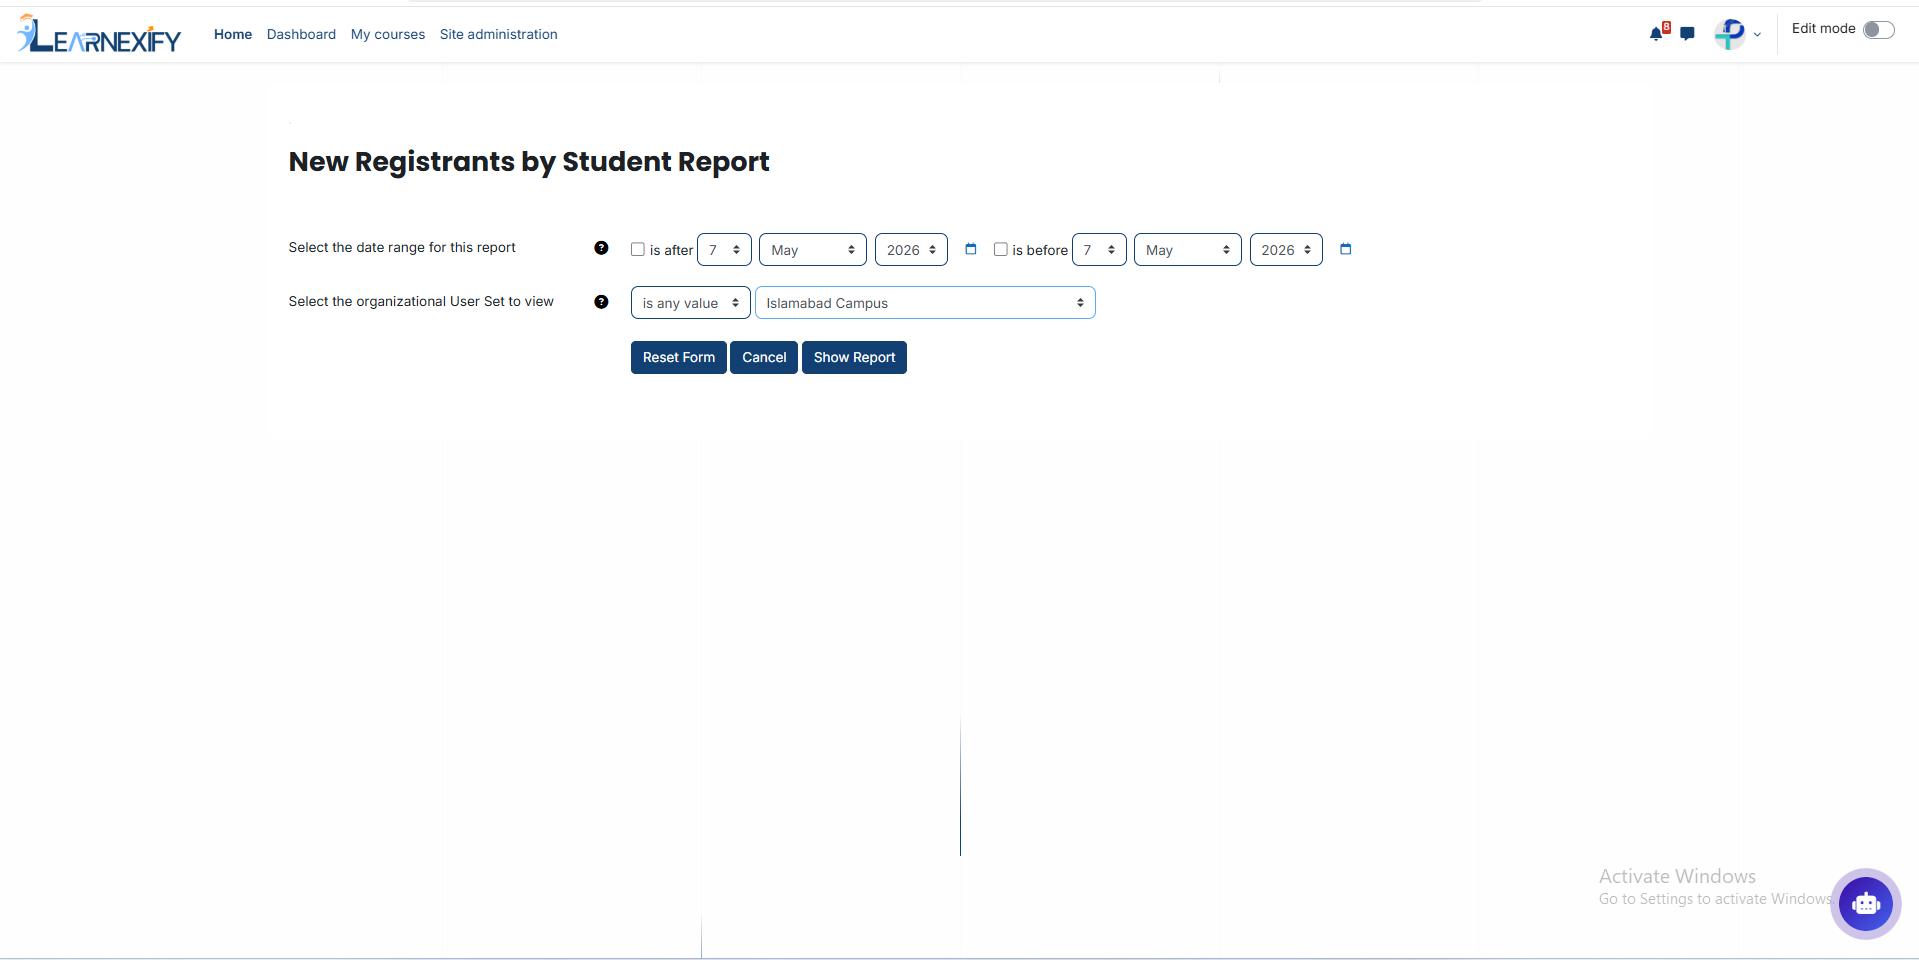
Task: Expand the user menu chevron arrow
Action: pos(1757,35)
